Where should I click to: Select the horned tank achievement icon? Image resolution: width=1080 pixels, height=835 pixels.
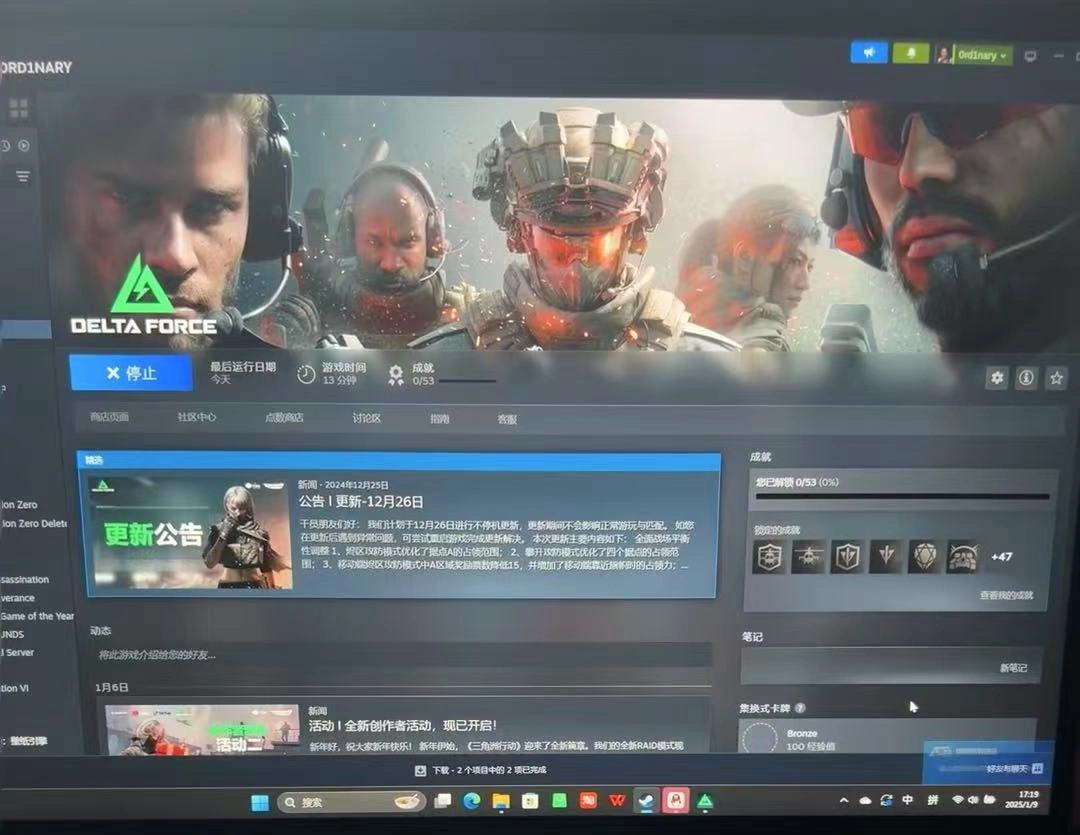pyautogui.click(x=963, y=557)
